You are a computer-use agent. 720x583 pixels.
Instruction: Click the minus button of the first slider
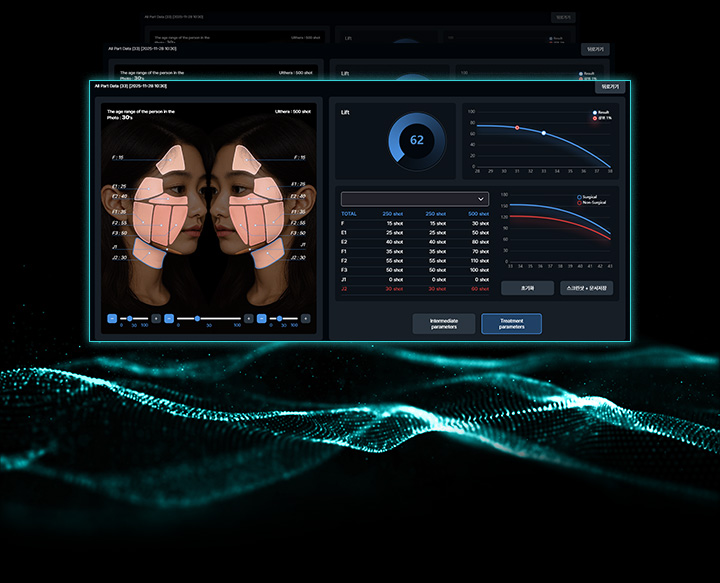tap(112, 318)
